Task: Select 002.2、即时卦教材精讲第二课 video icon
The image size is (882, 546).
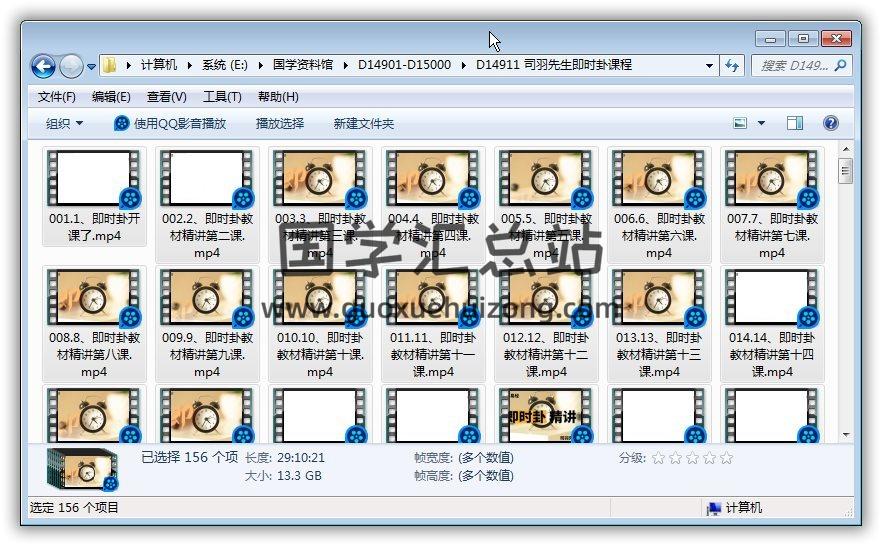Action: click(207, 178)
